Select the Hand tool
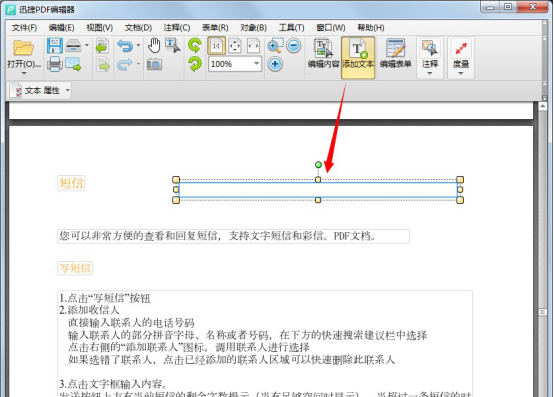The width and height of the screenshot is (554, 397). click(x=154, y=46)
